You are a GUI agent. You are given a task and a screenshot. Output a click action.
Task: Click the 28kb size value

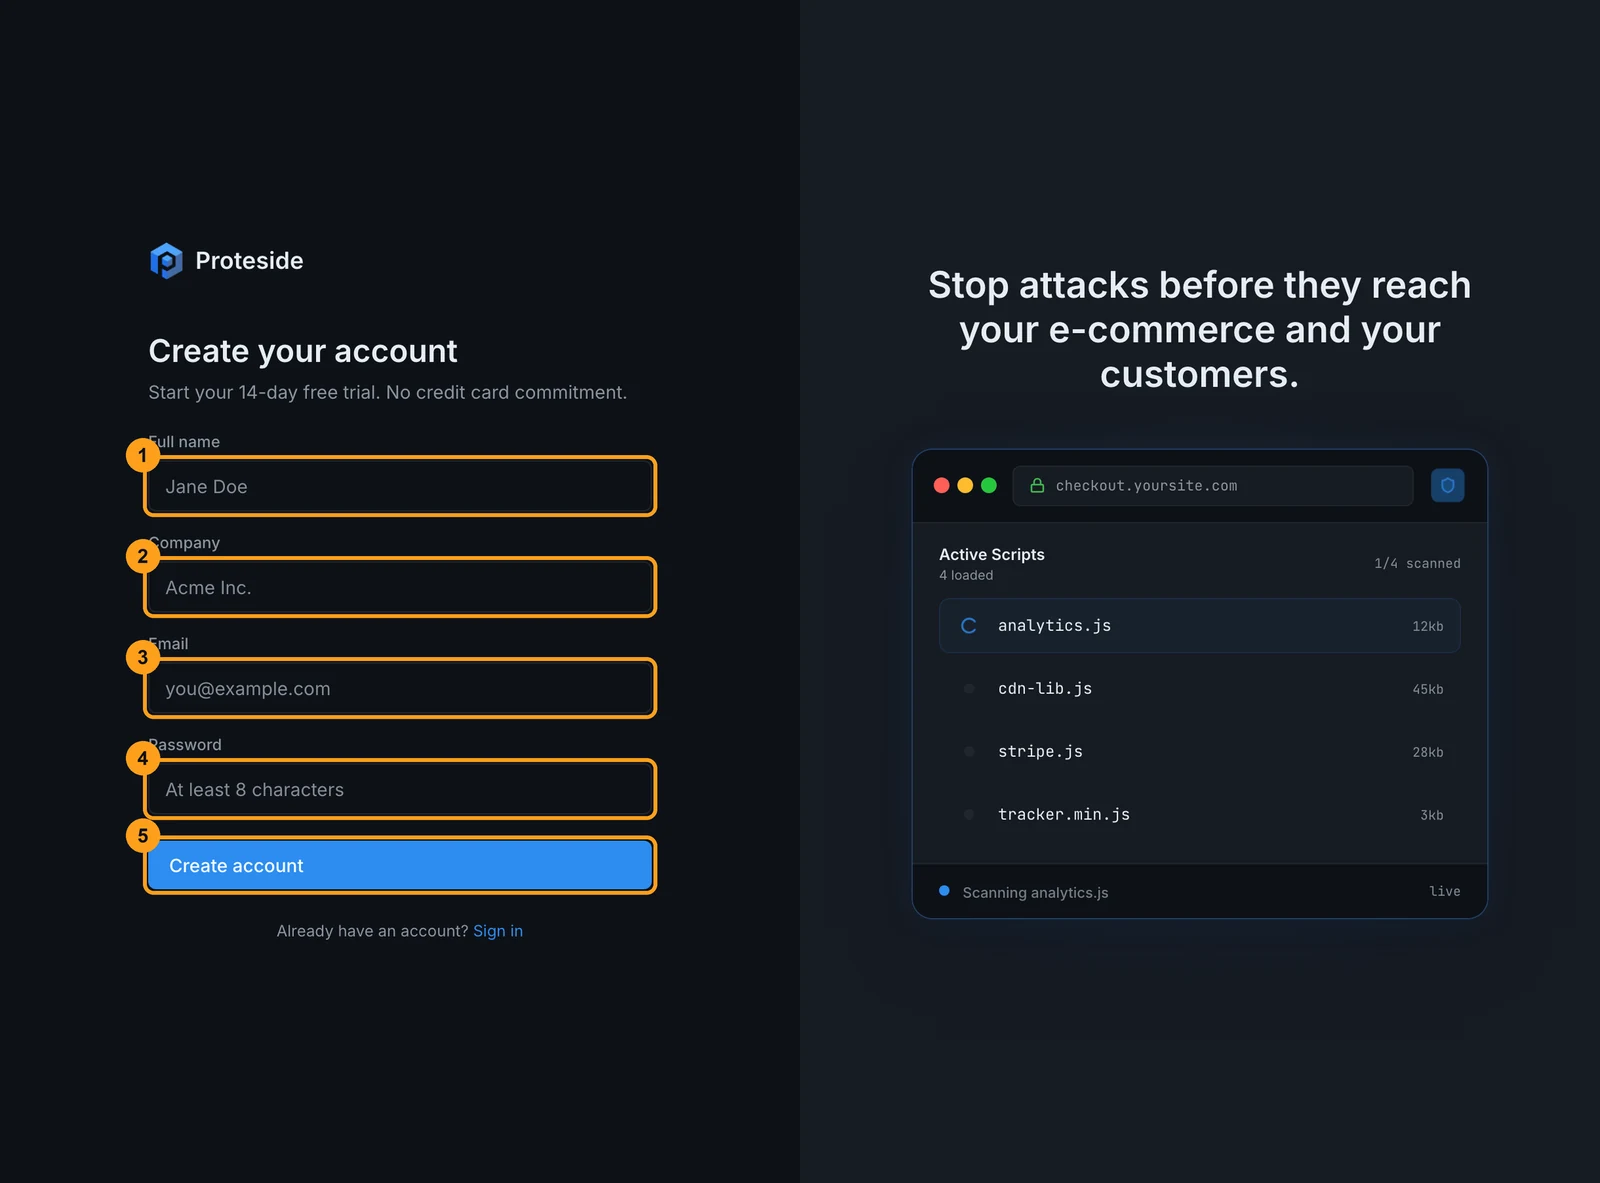1428,752
